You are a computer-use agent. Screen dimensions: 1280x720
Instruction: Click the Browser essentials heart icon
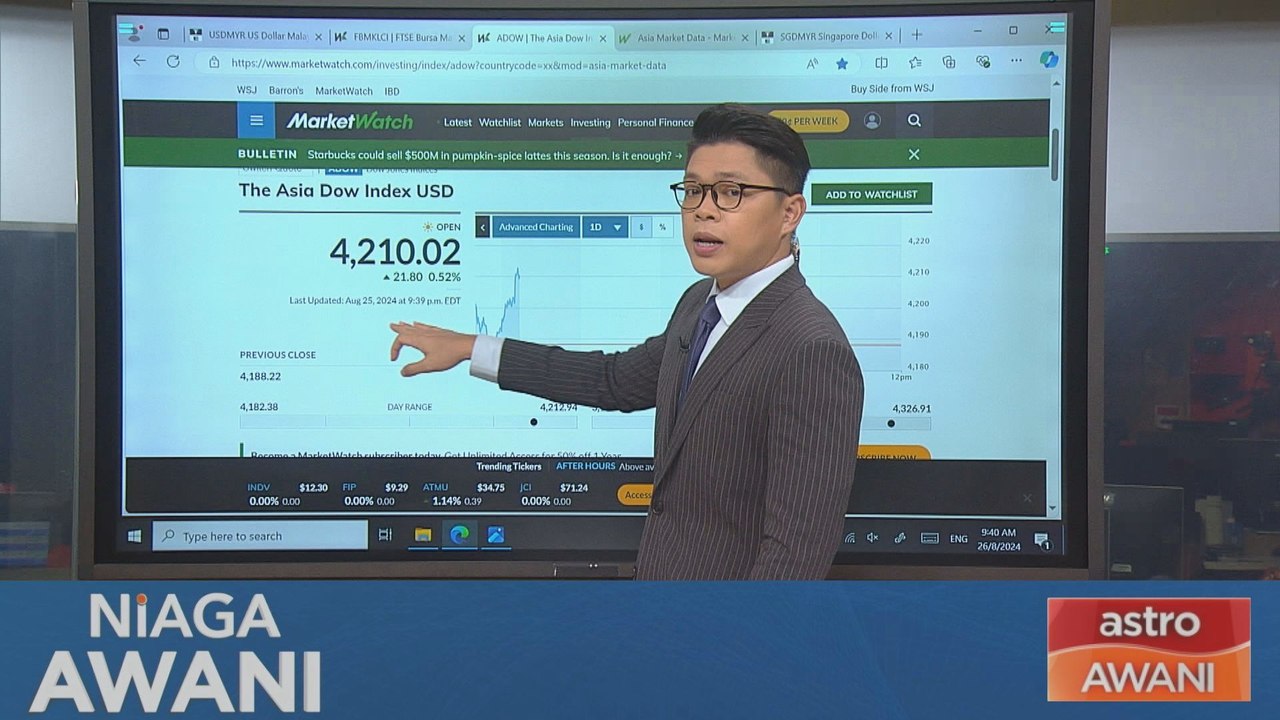coord(983,62)
